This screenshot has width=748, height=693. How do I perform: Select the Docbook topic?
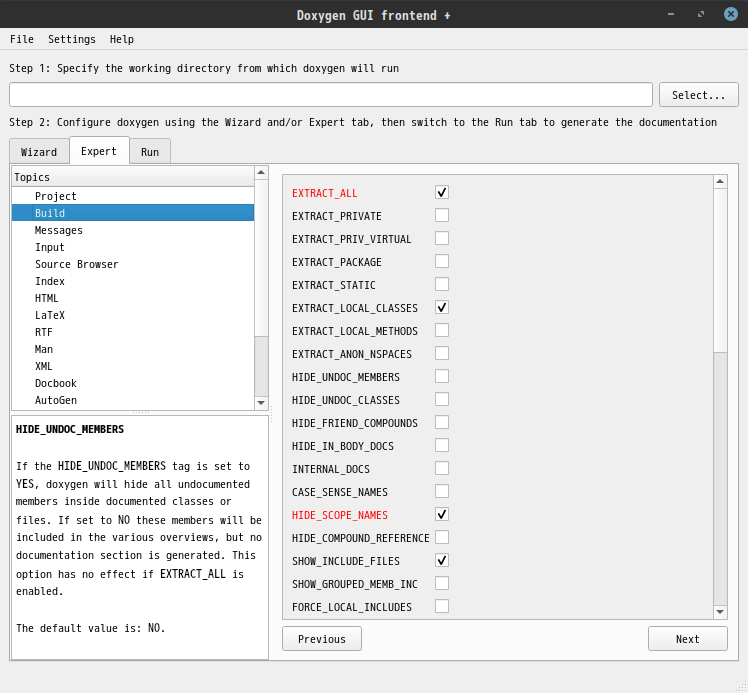pyautogui.click(x=133, y=383)
